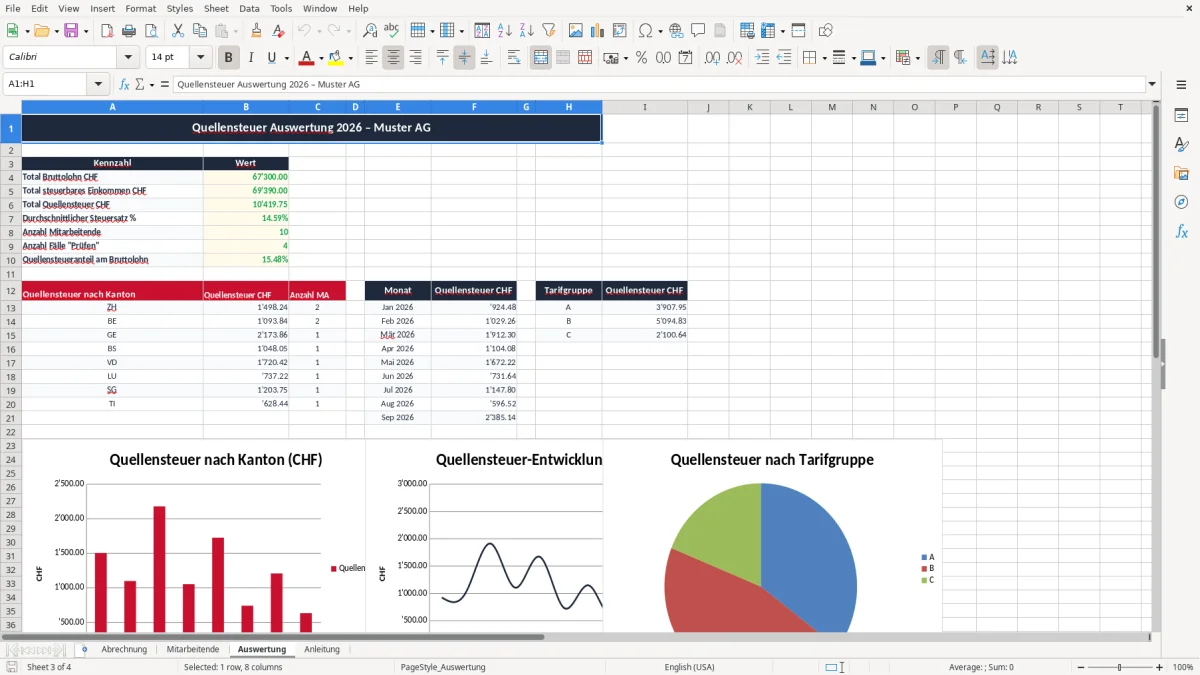Click zoom in plus button
This screenshot has width=1200, height=675.
pos(1159,667)
